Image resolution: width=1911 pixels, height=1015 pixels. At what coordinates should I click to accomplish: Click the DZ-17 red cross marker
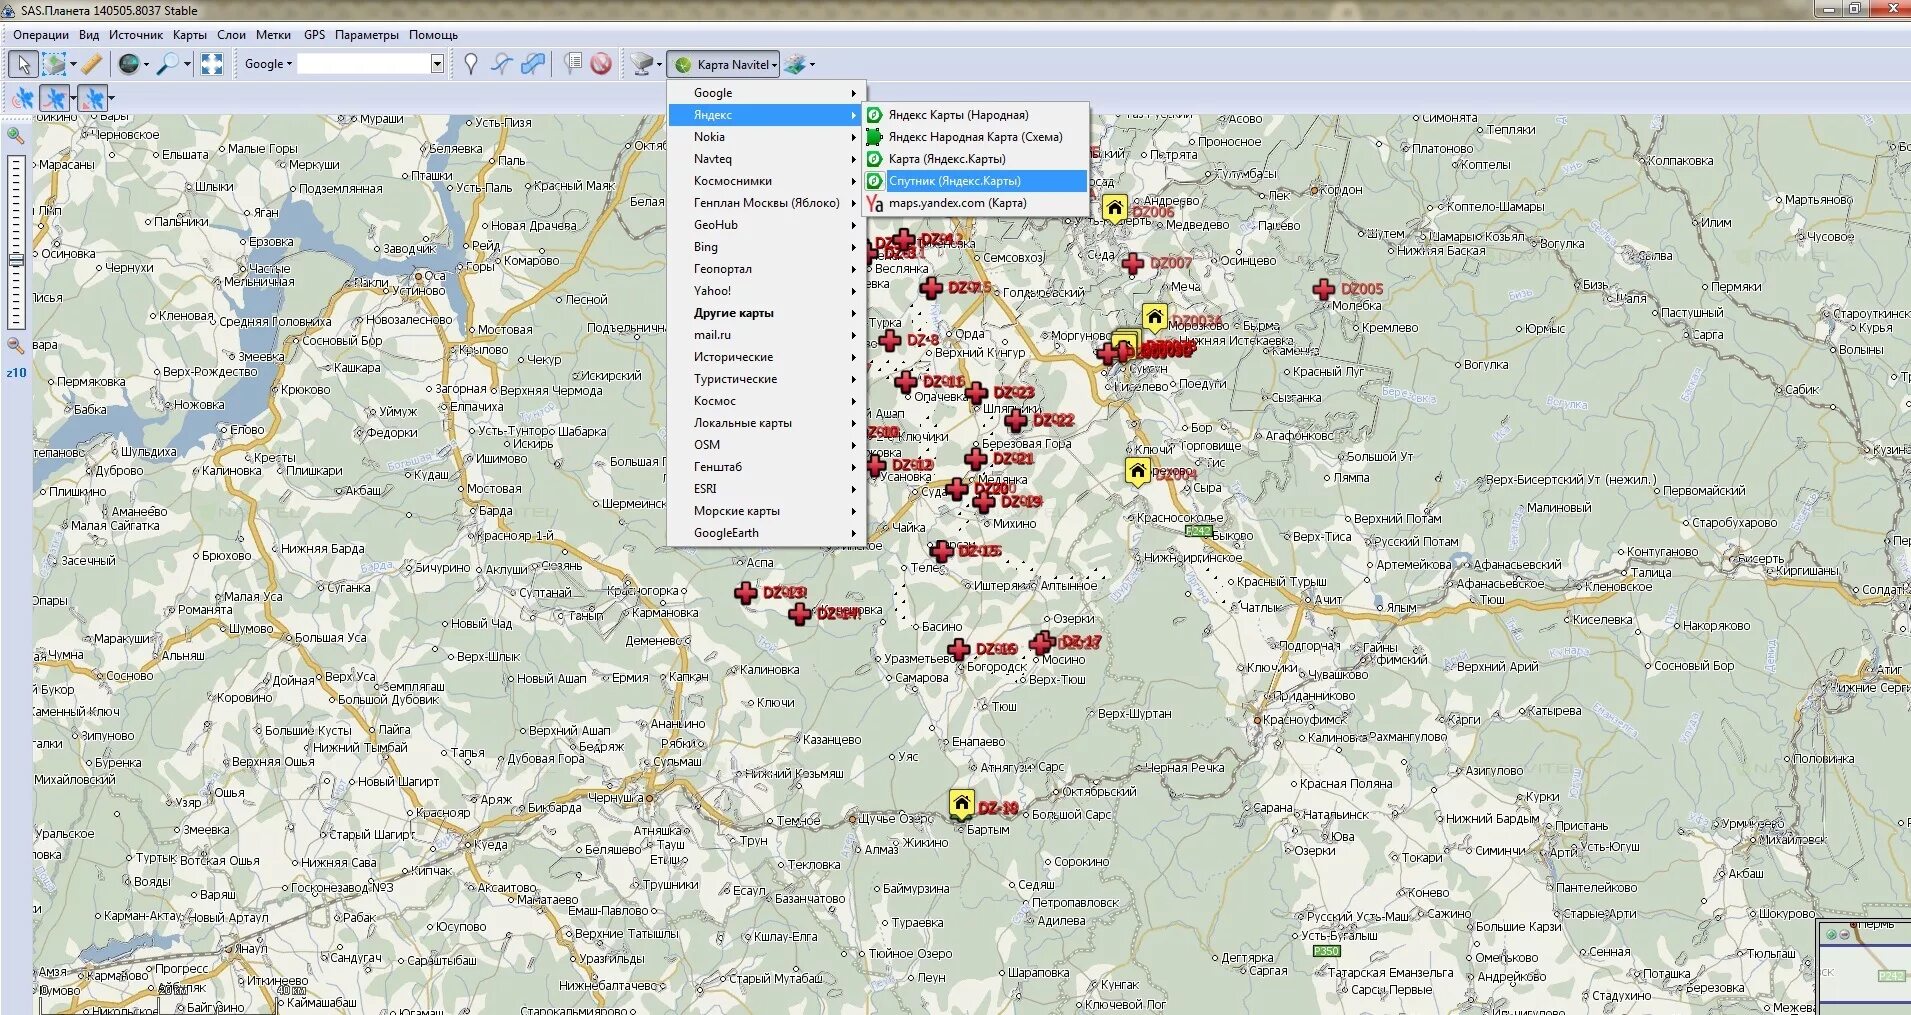[x=1042, y=642]
